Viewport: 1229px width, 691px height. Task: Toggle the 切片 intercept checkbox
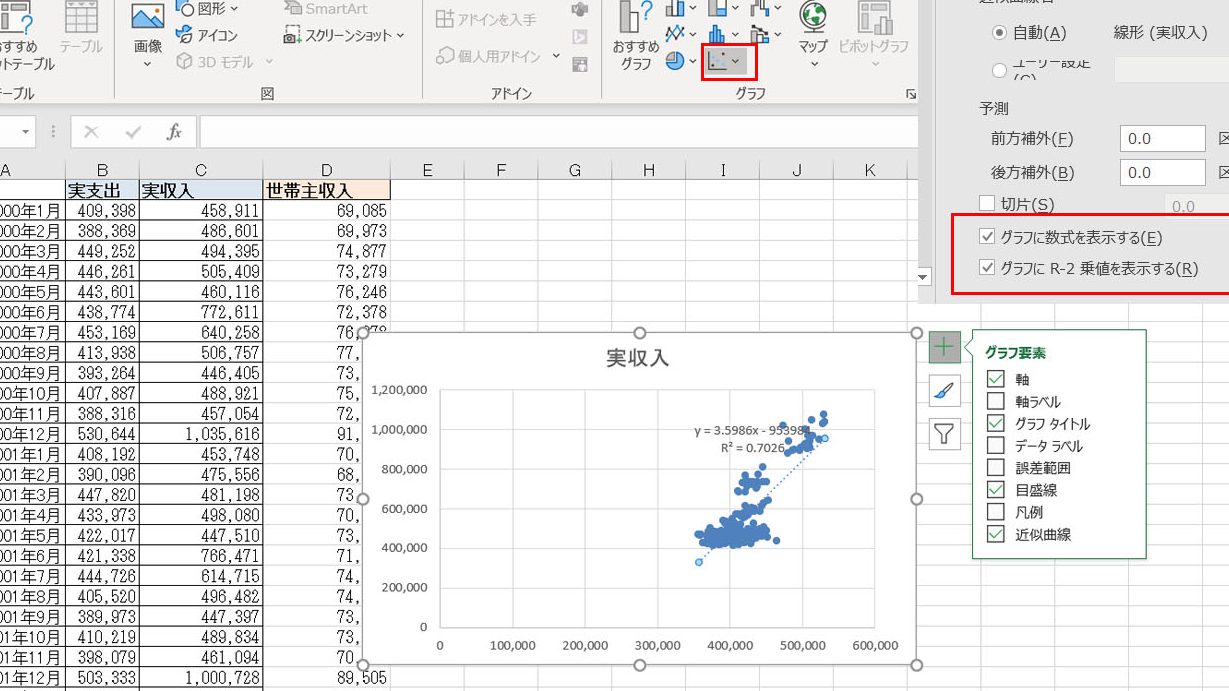987,204
